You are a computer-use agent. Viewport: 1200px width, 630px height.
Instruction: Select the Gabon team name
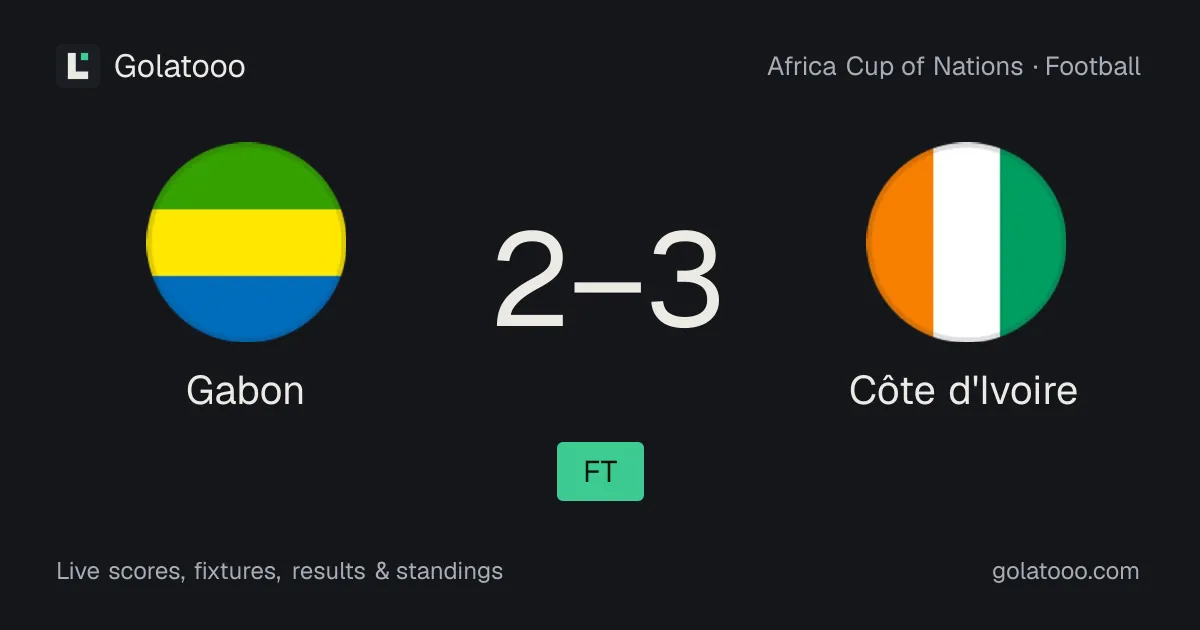pyautogui.click(x=245, y=390)
